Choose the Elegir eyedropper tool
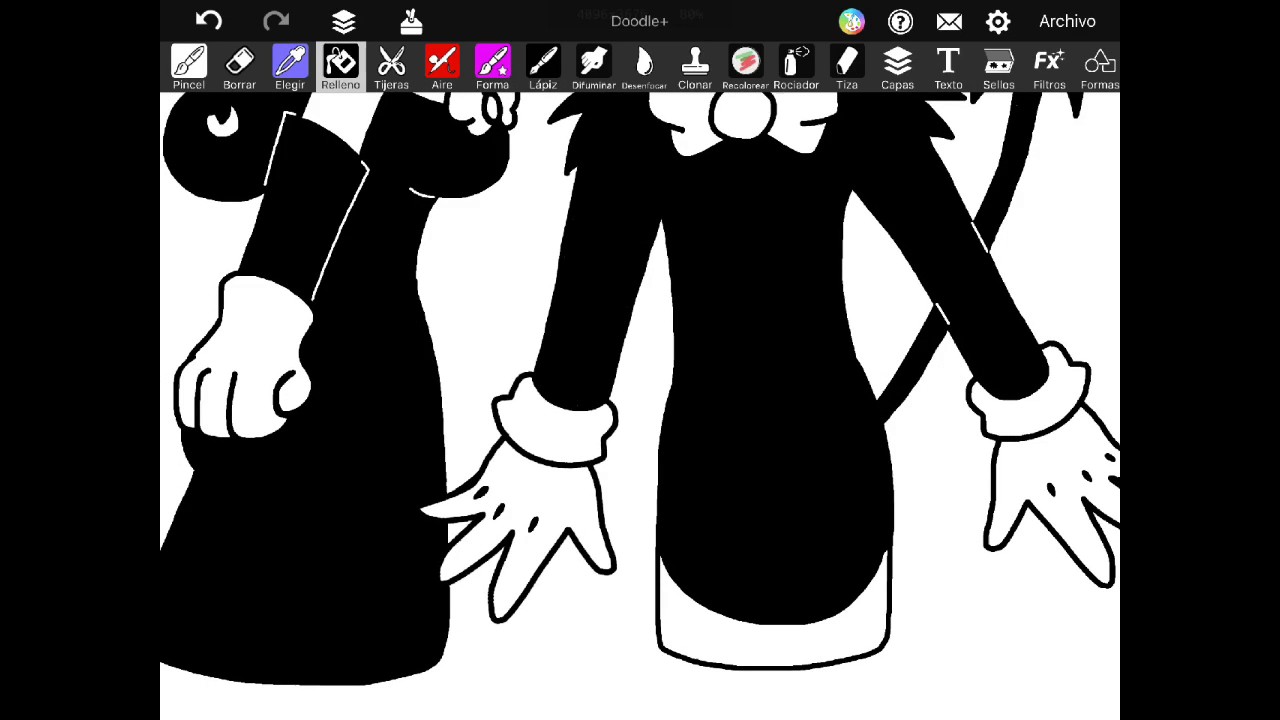This screenshot has height=720, width=1280. pyautogui.click(x=290, y=68)
